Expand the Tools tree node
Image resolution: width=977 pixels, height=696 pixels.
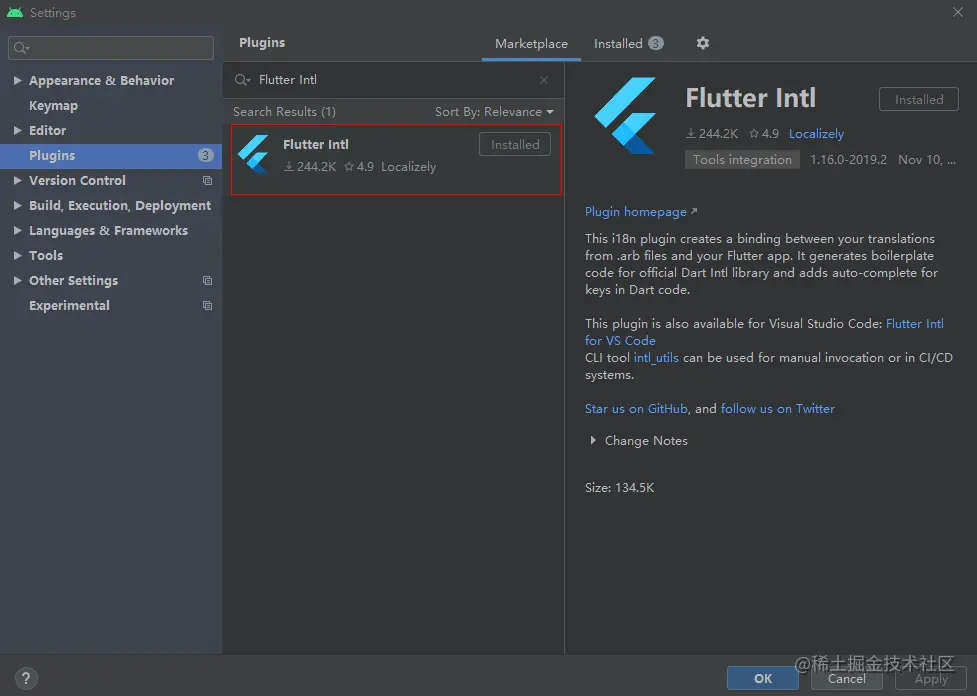coord(17,255)
